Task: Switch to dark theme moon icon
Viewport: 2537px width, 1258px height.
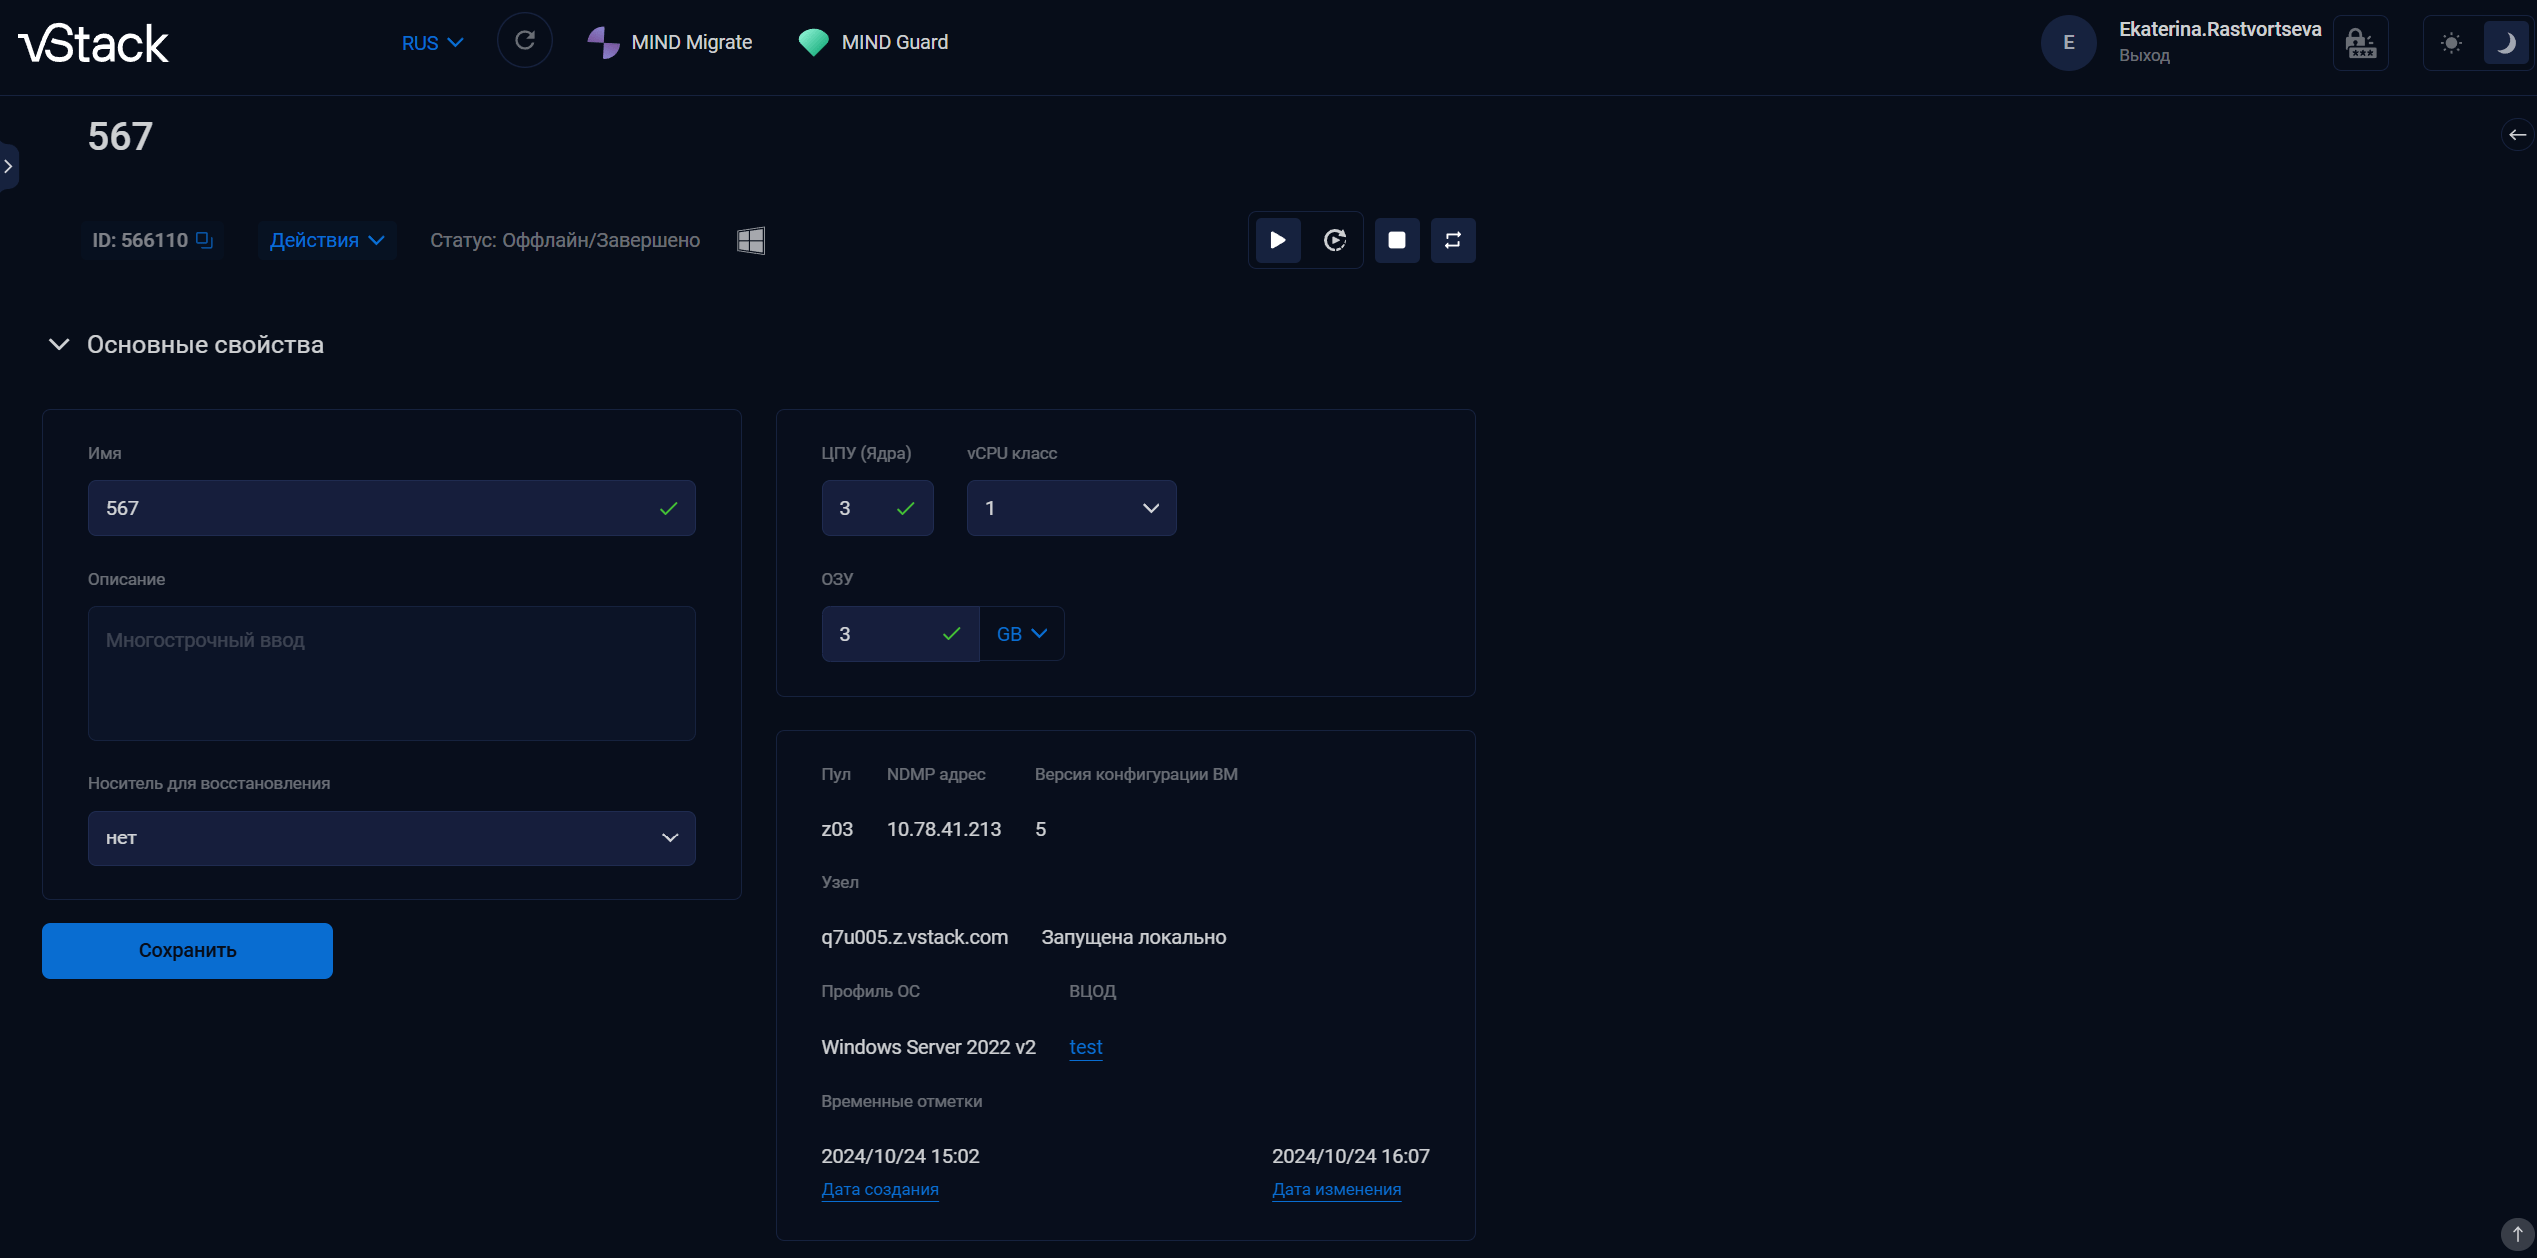Action: [2506, 43]
